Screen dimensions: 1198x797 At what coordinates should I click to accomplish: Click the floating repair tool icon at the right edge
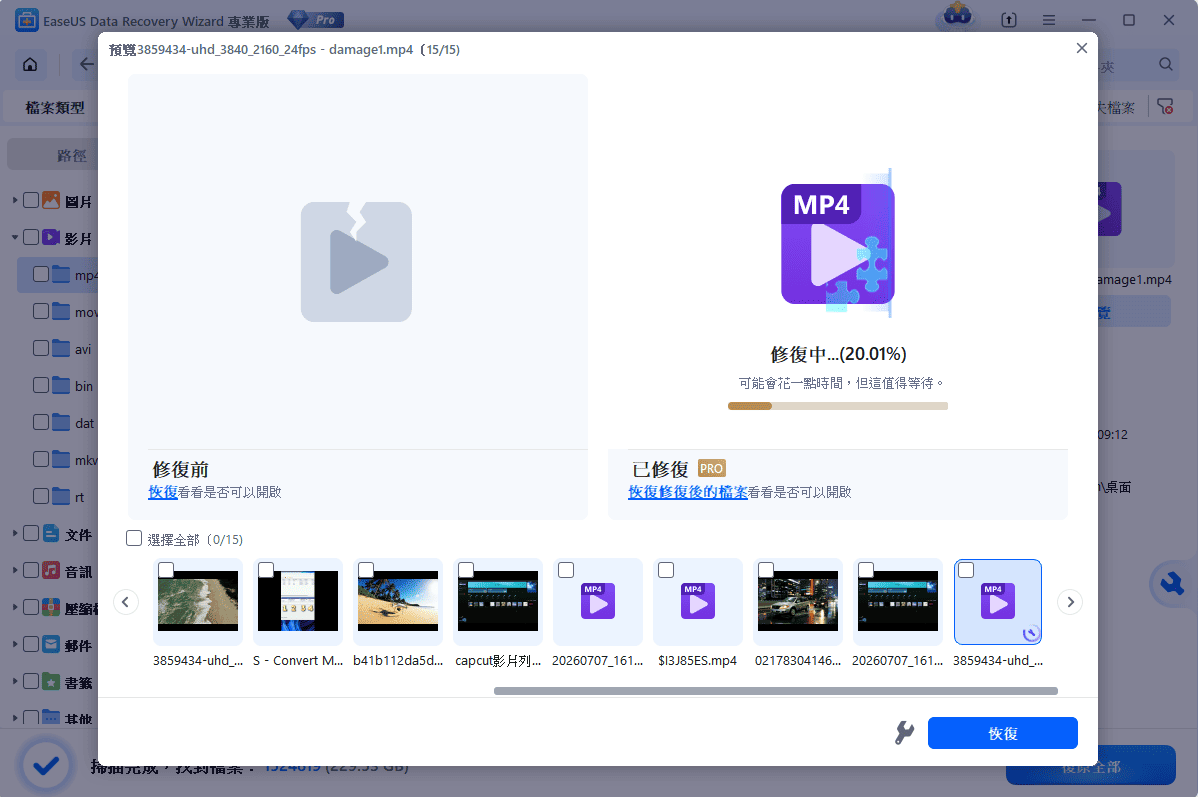[1171, 585]
